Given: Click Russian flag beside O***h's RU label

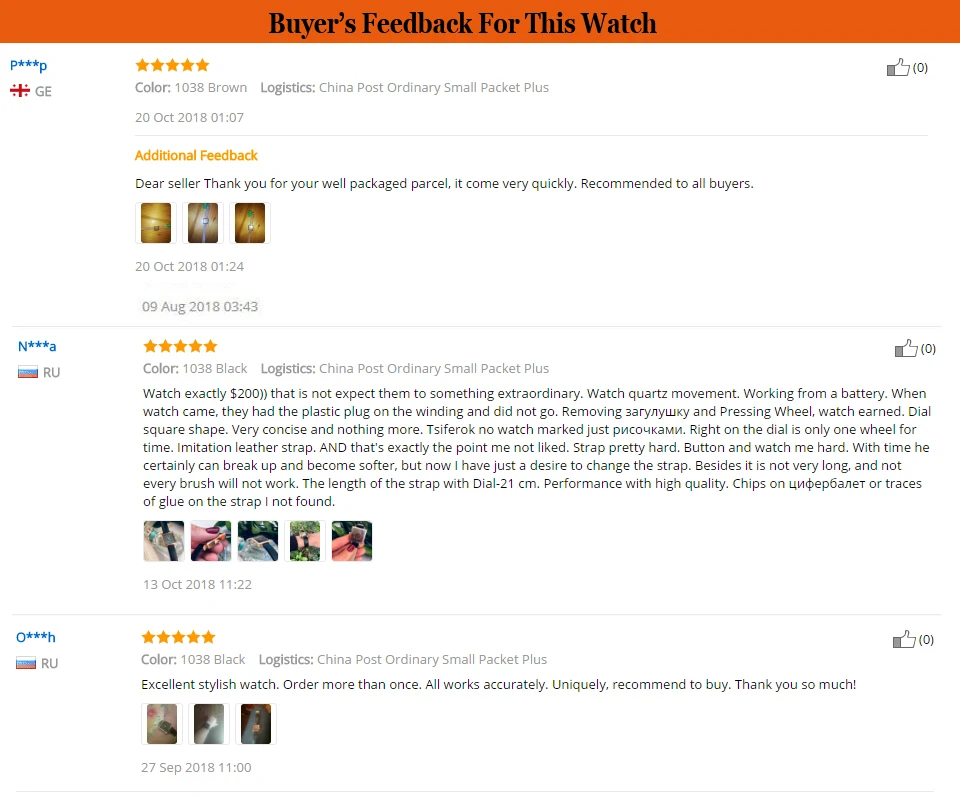Looking at the screenshot, I should [26, 663].
